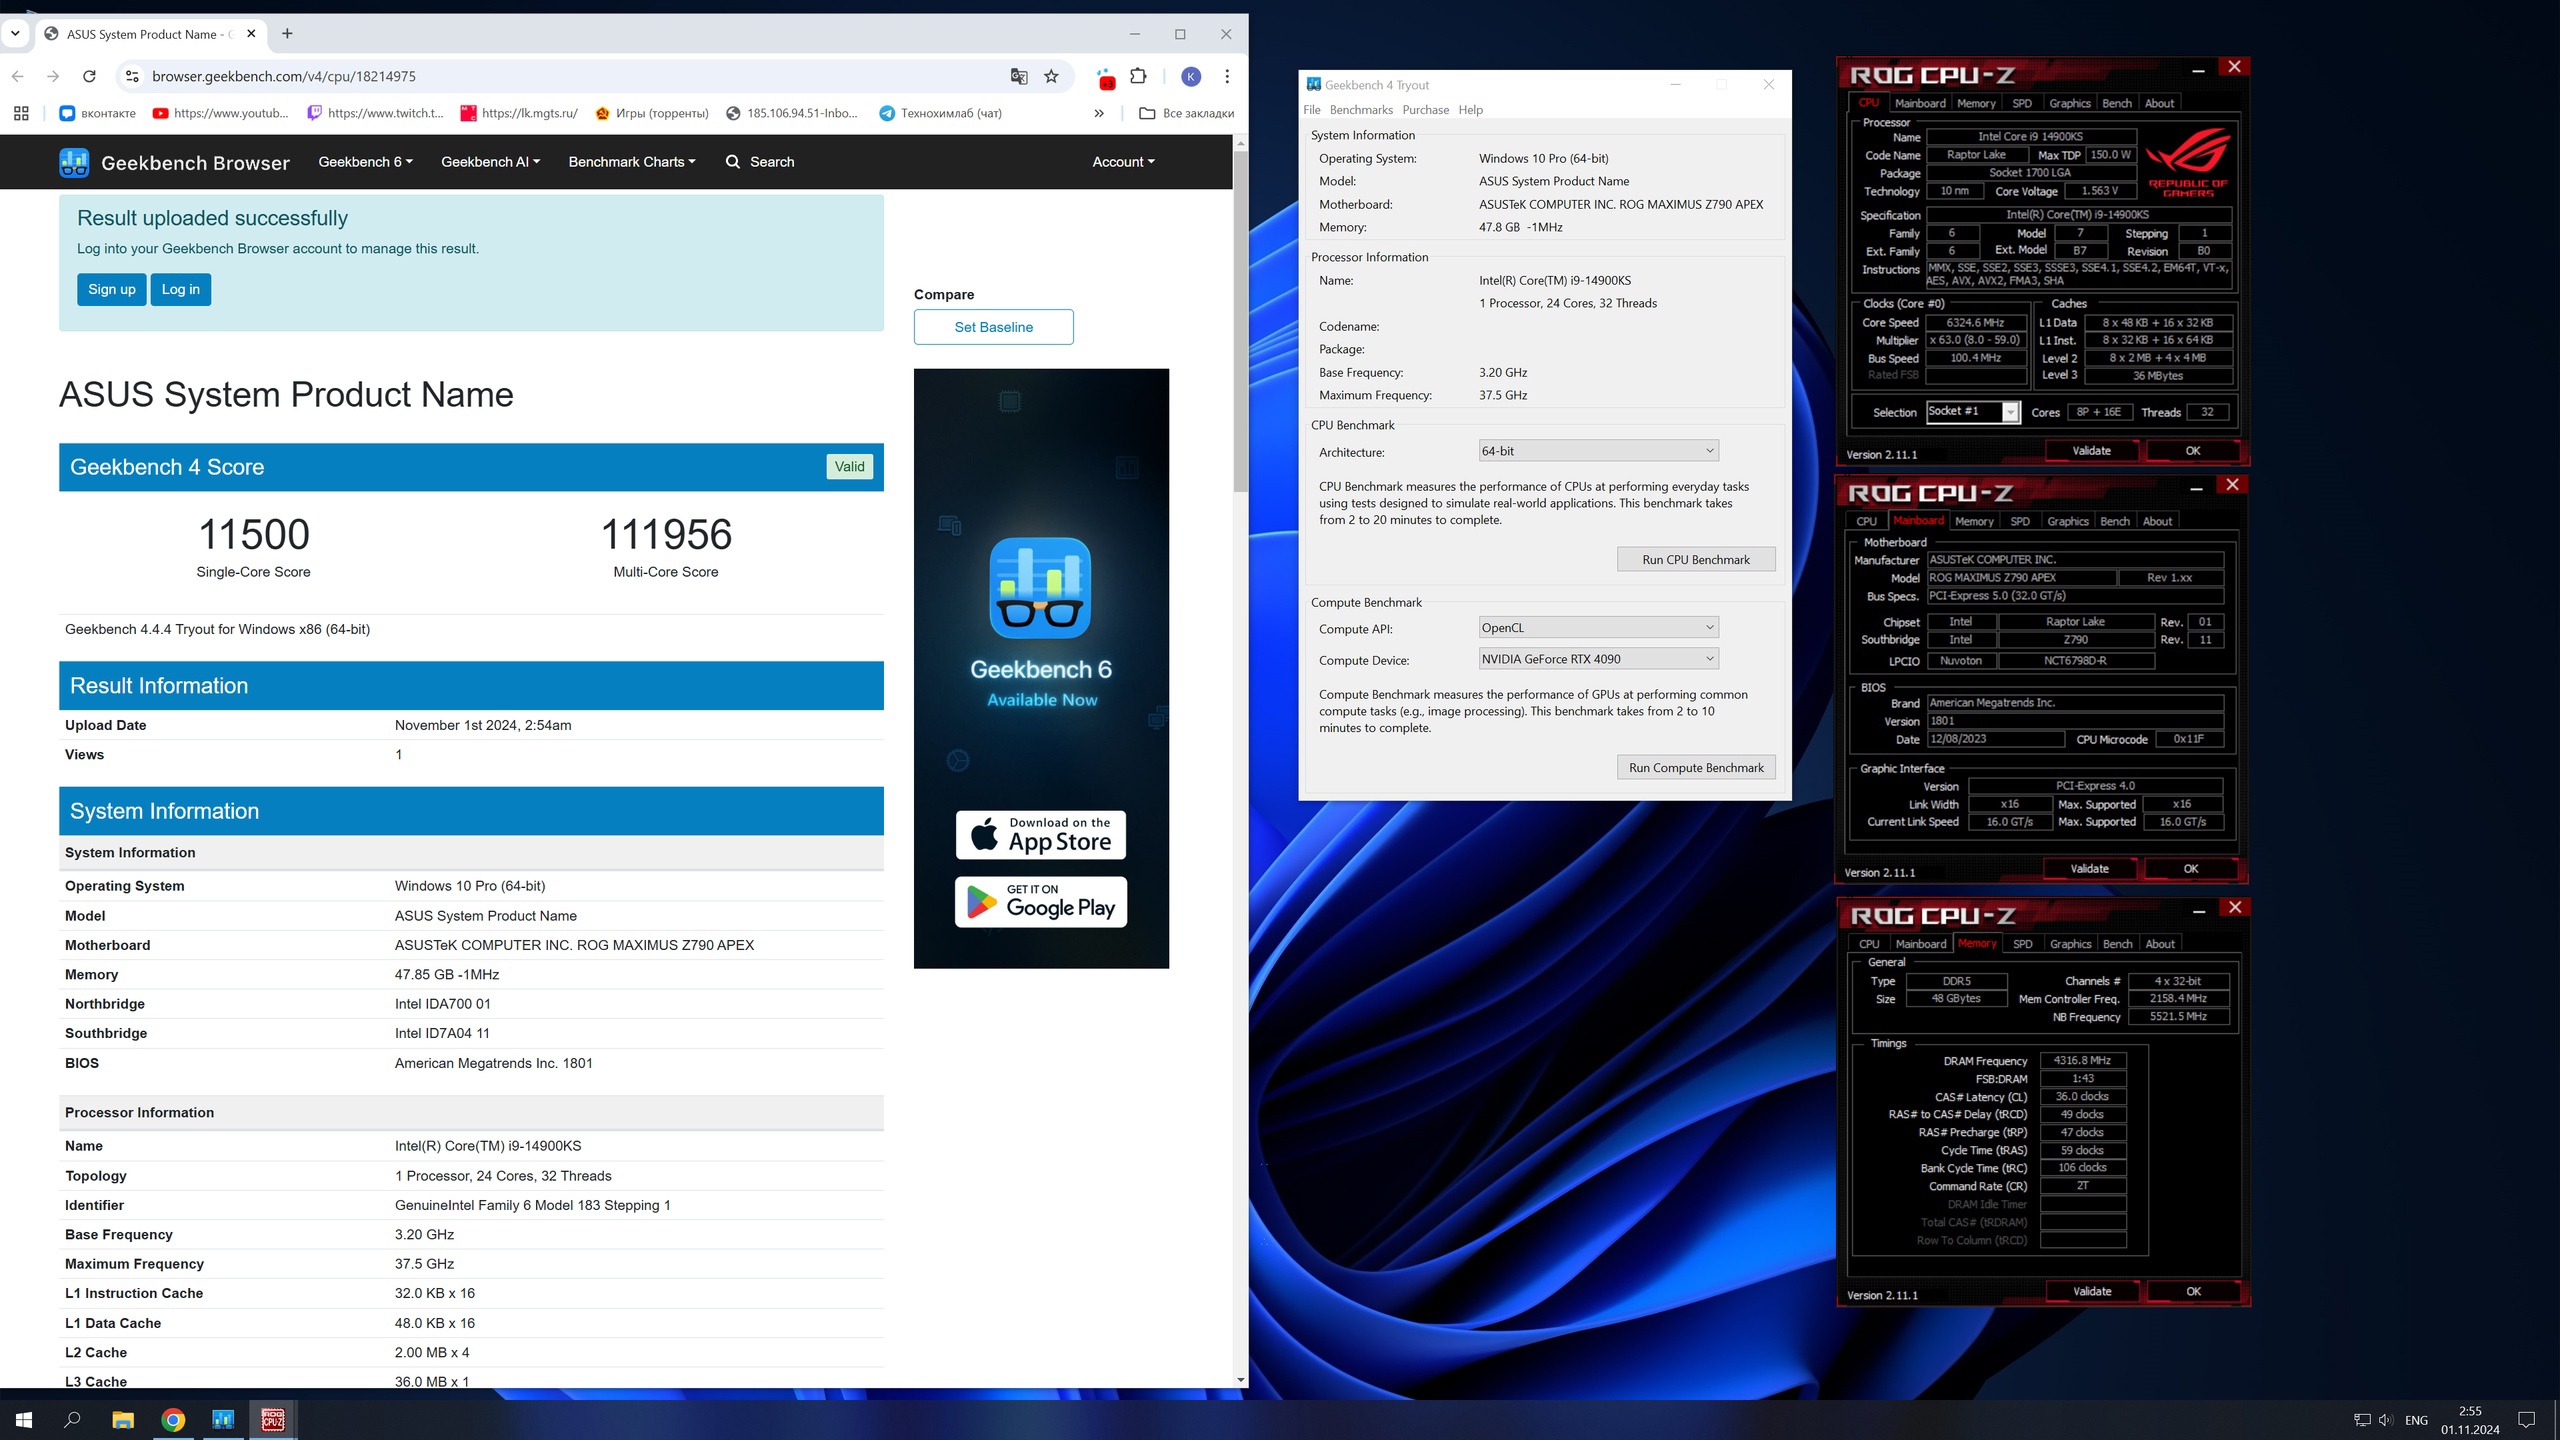Bookmark this page with the star icon
The width and height of the screenshot is (2560, 1440).
click(x=1051, y=76)
